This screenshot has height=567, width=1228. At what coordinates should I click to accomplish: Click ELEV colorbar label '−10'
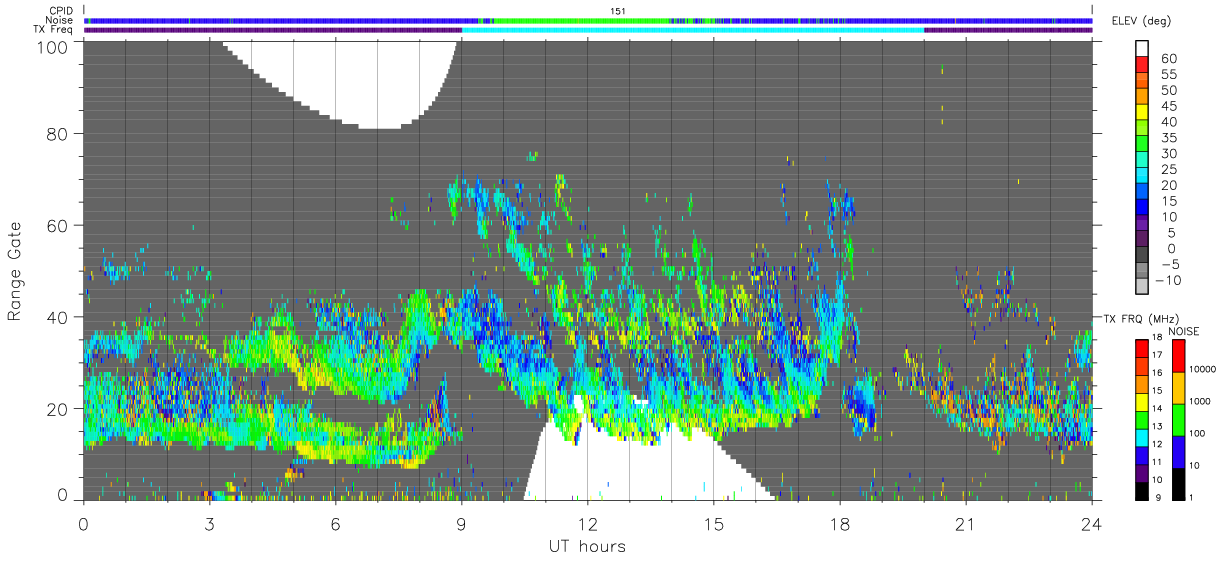pyautogui.click(x=1168, y=280)
